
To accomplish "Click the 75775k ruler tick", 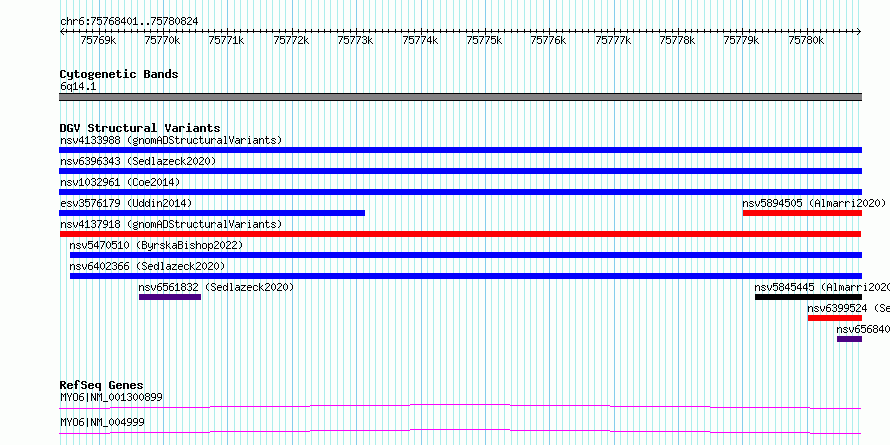I will click(484, 40).
